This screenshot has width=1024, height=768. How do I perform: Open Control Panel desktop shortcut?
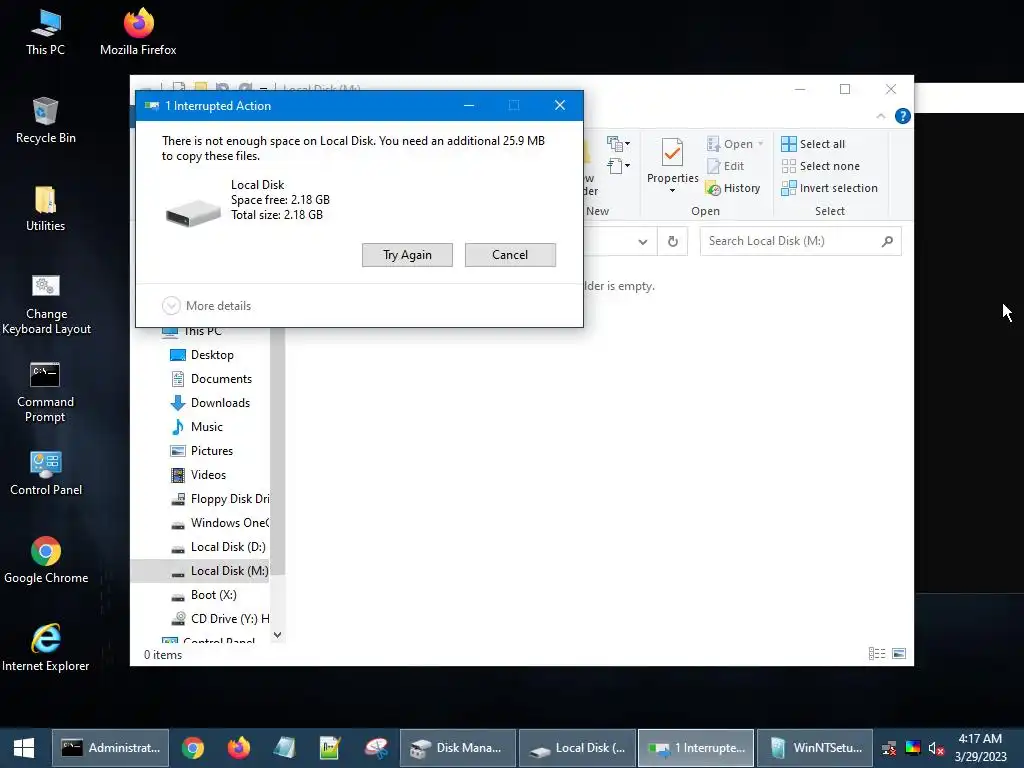46,473
